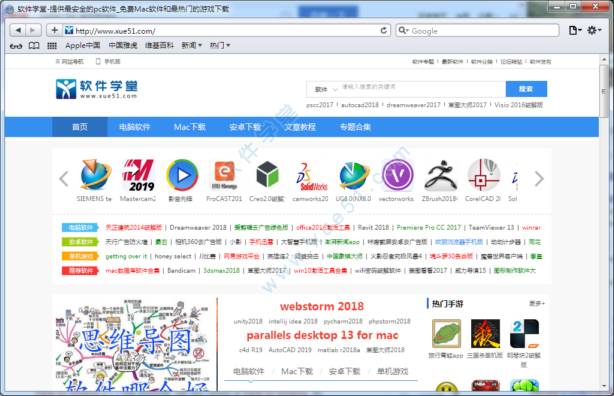Open the dreamweaver2017 hot search link

[413, 105]
